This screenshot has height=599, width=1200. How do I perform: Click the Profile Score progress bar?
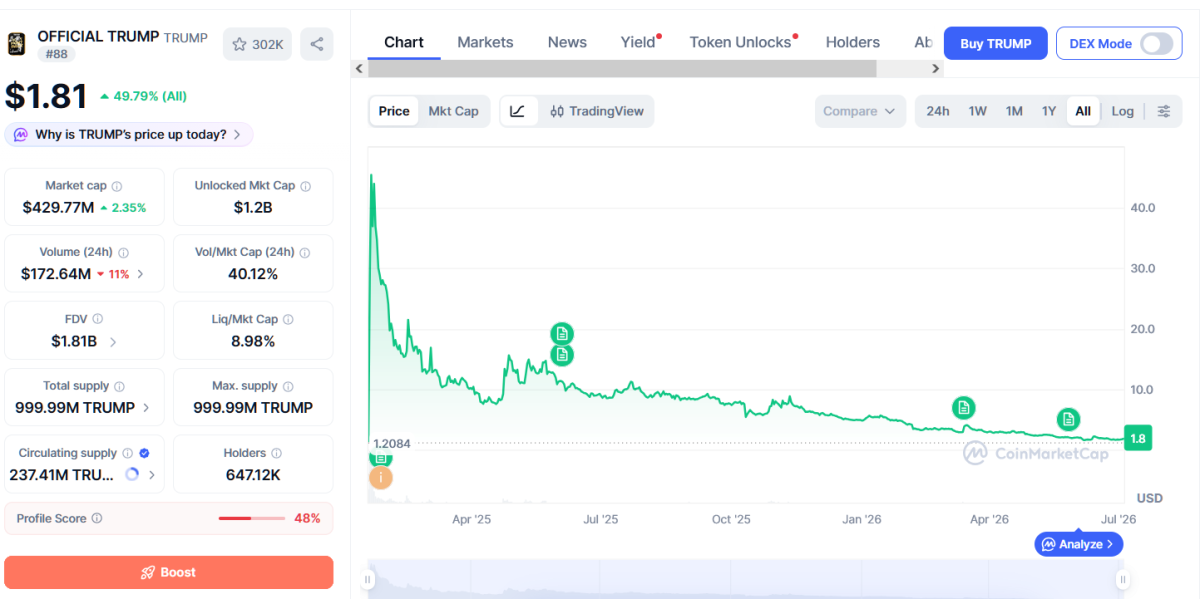pyautogui.click(x=252, y=518)
